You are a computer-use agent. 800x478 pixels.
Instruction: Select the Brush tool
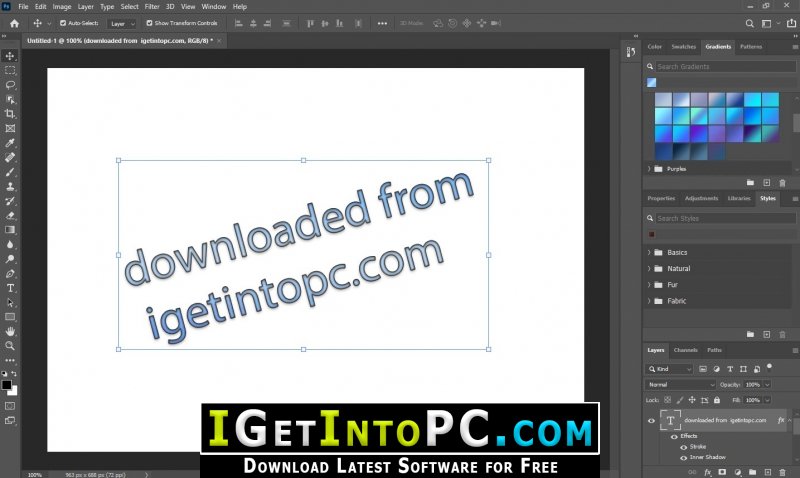10,172
